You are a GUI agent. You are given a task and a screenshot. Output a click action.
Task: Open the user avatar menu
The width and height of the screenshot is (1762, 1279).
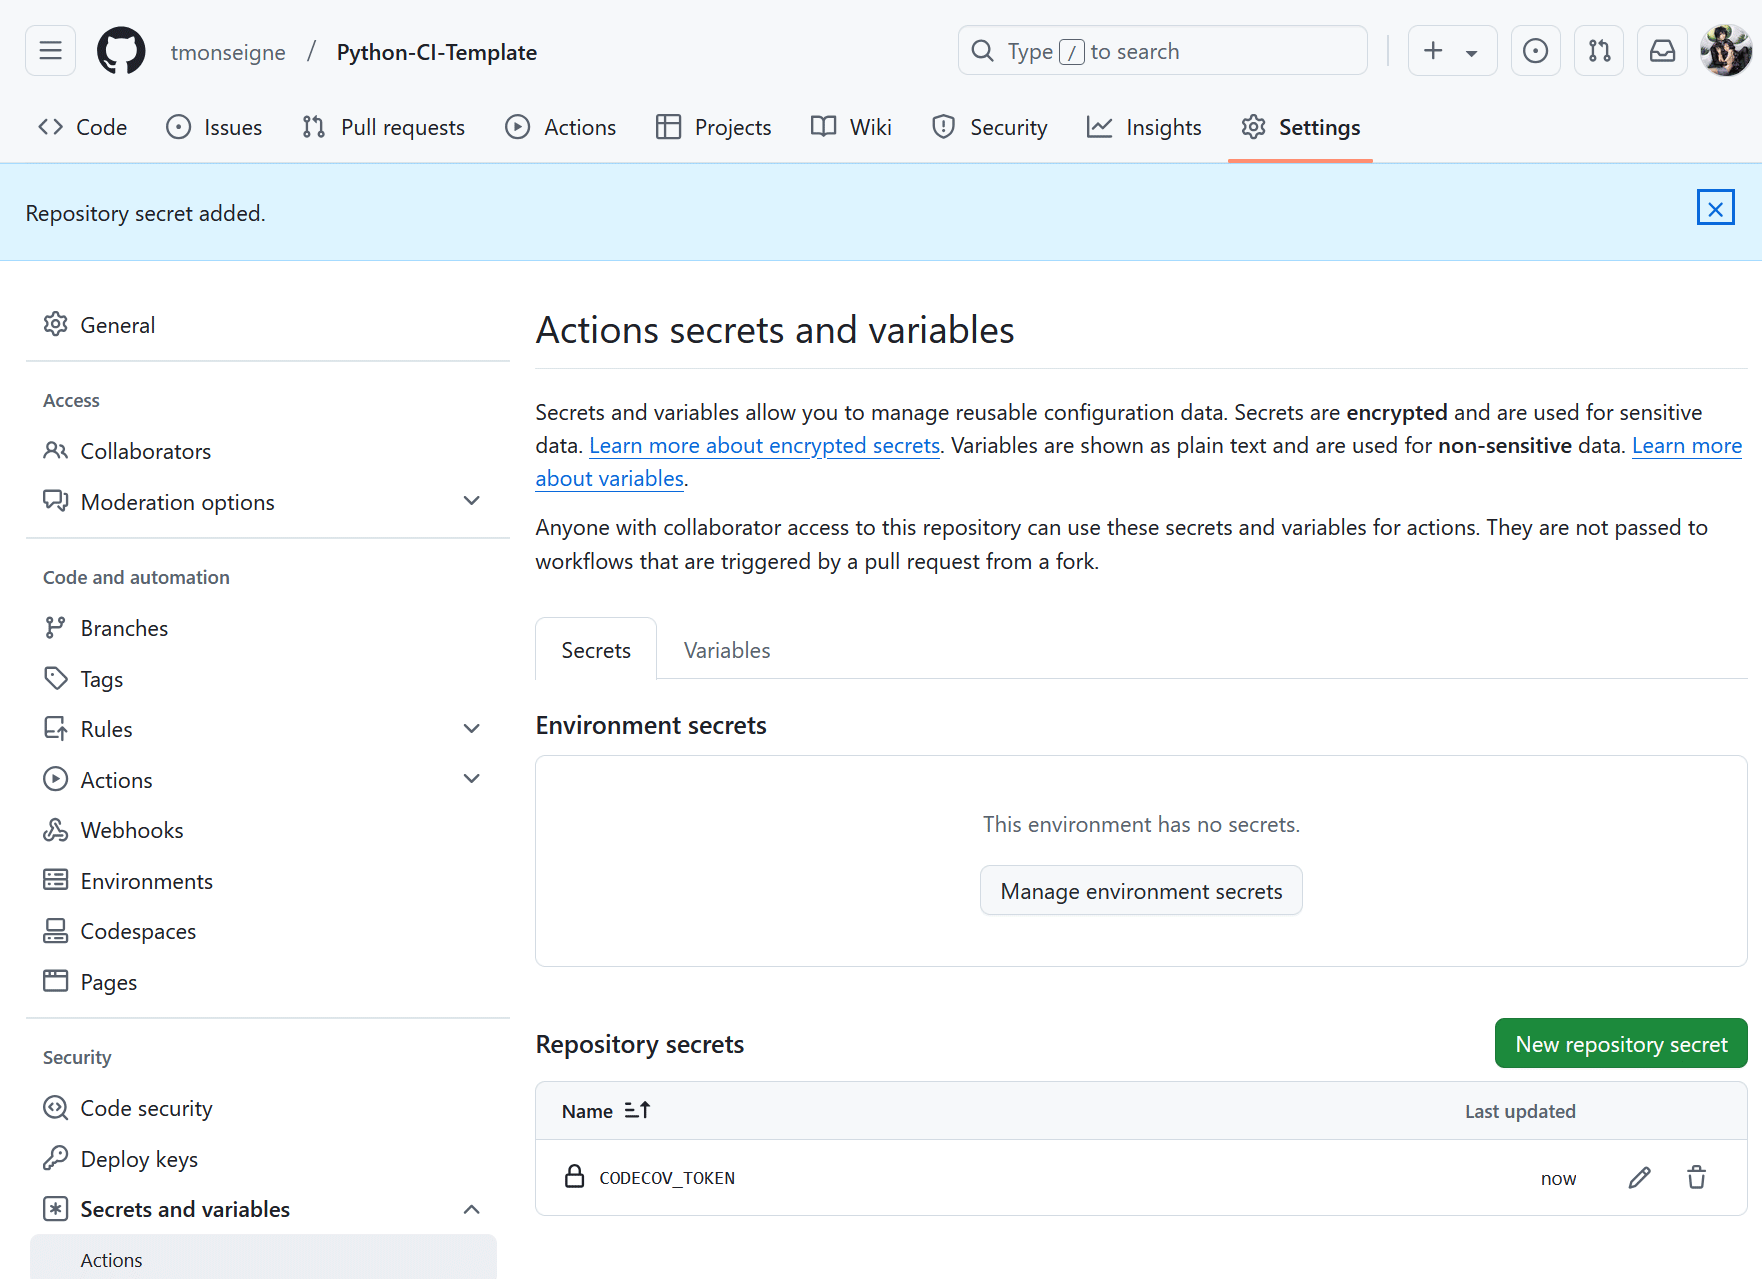tap(1726, 51)
